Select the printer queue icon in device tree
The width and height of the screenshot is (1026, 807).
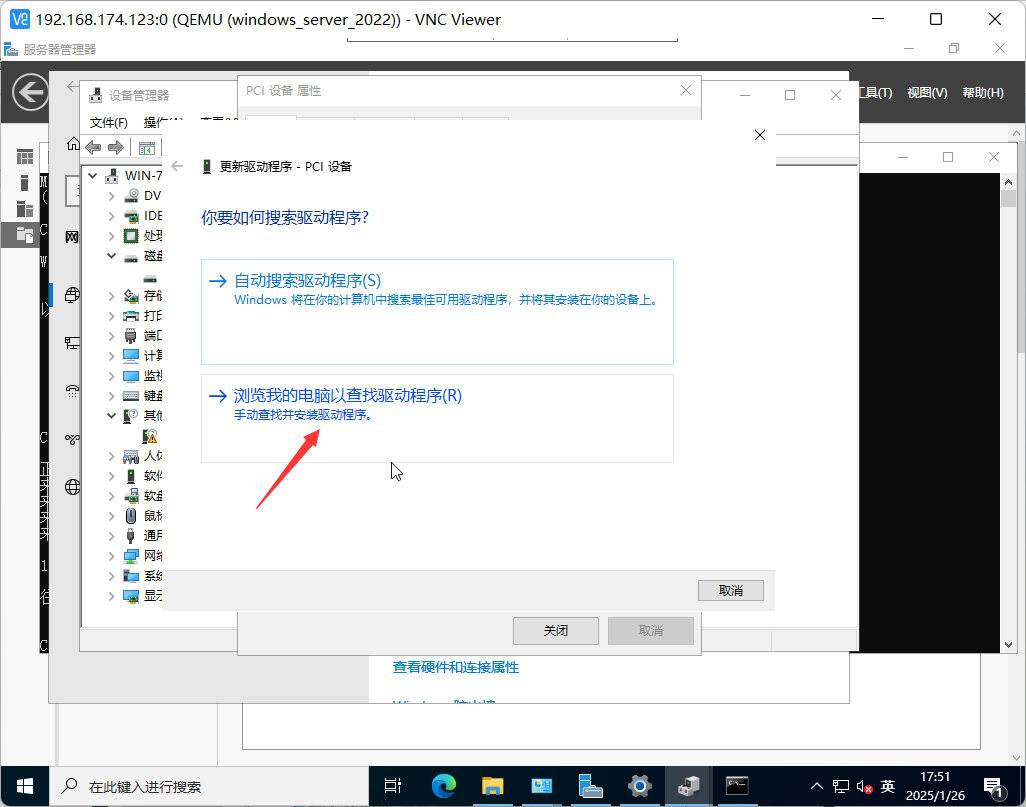tap(132, 316)
